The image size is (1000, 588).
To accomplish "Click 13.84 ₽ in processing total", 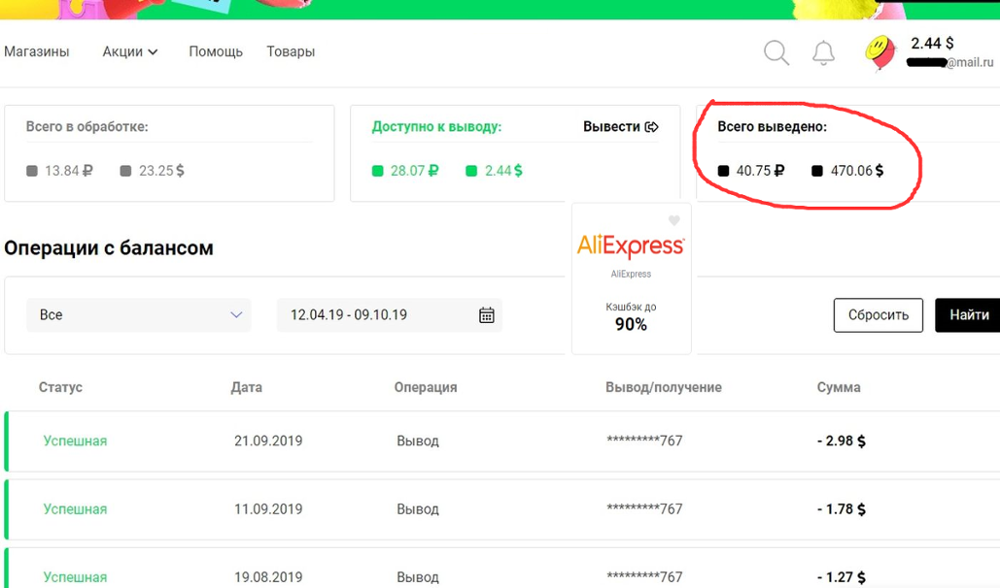I will 68,171.
